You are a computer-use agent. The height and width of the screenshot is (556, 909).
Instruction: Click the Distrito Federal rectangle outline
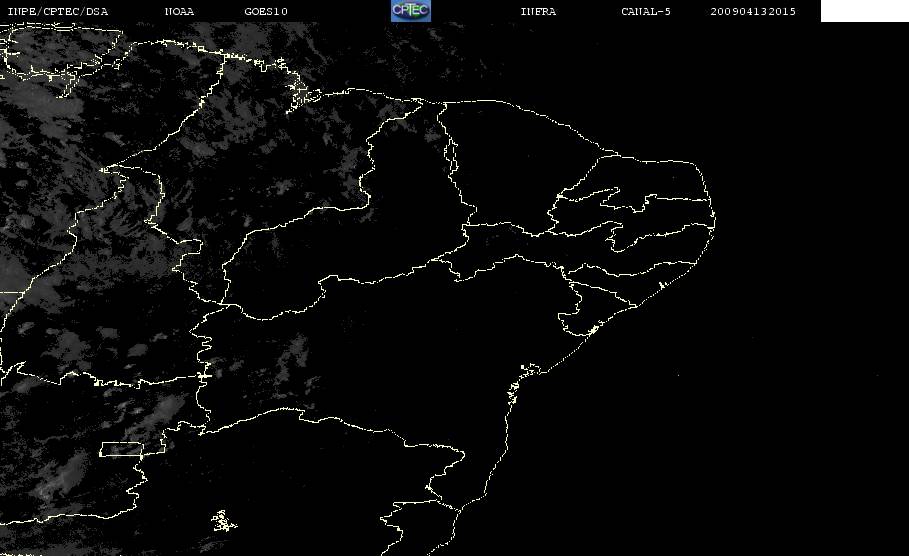pos(121,449)
